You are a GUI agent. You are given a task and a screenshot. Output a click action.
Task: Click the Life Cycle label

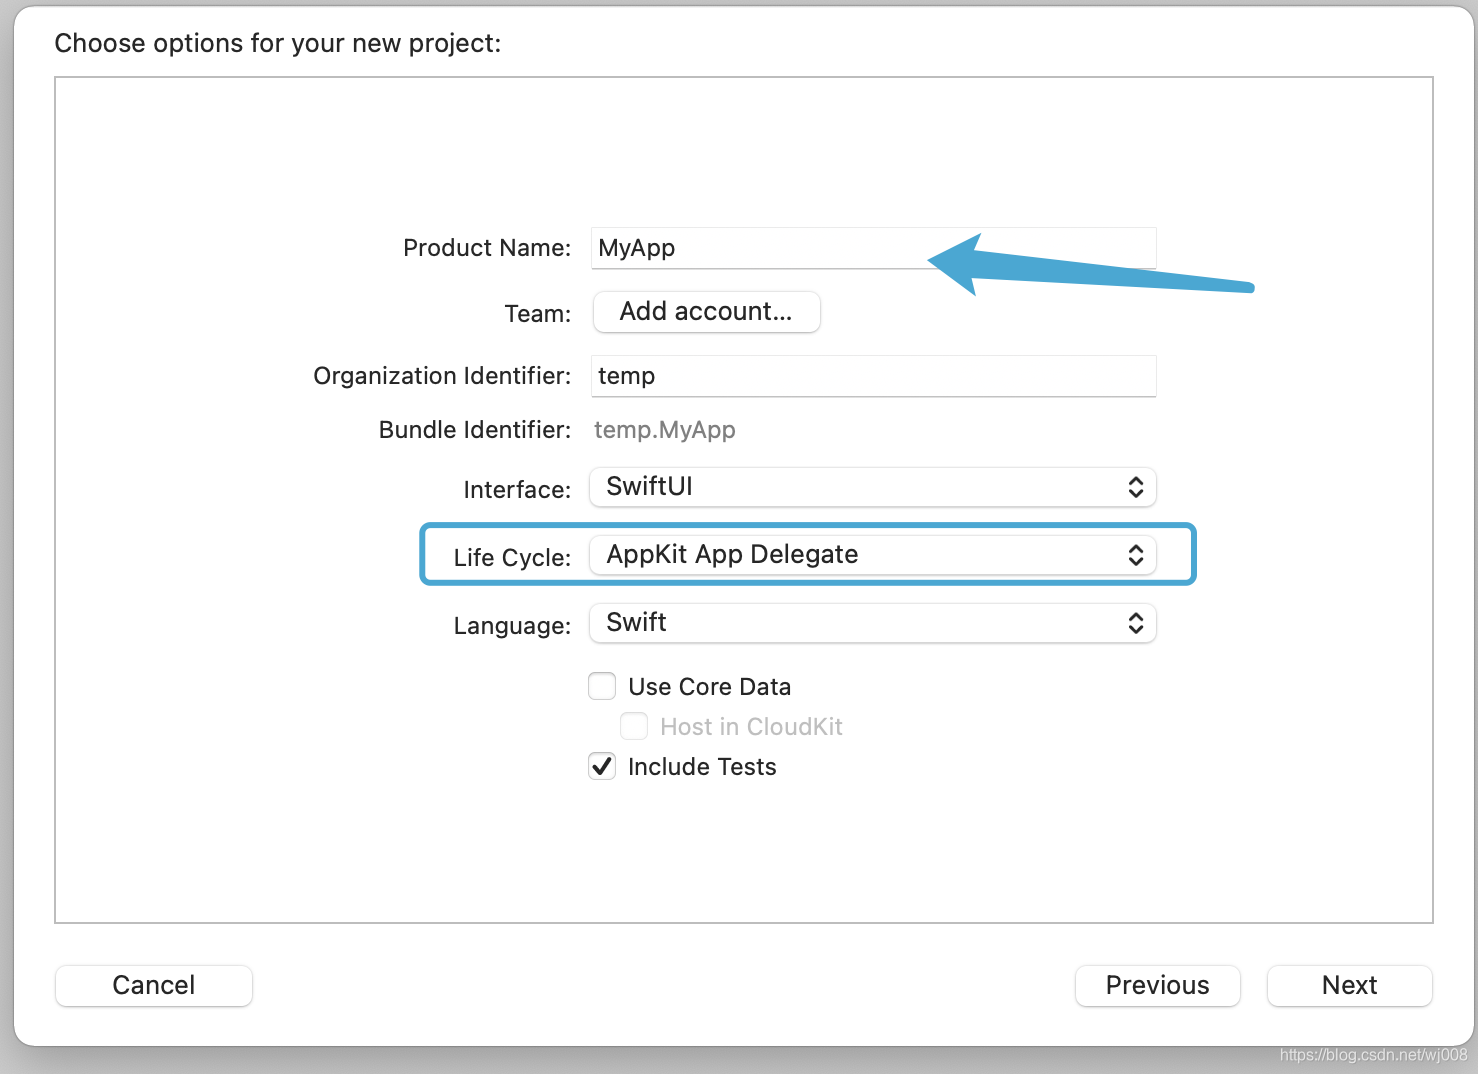[512, 558]
